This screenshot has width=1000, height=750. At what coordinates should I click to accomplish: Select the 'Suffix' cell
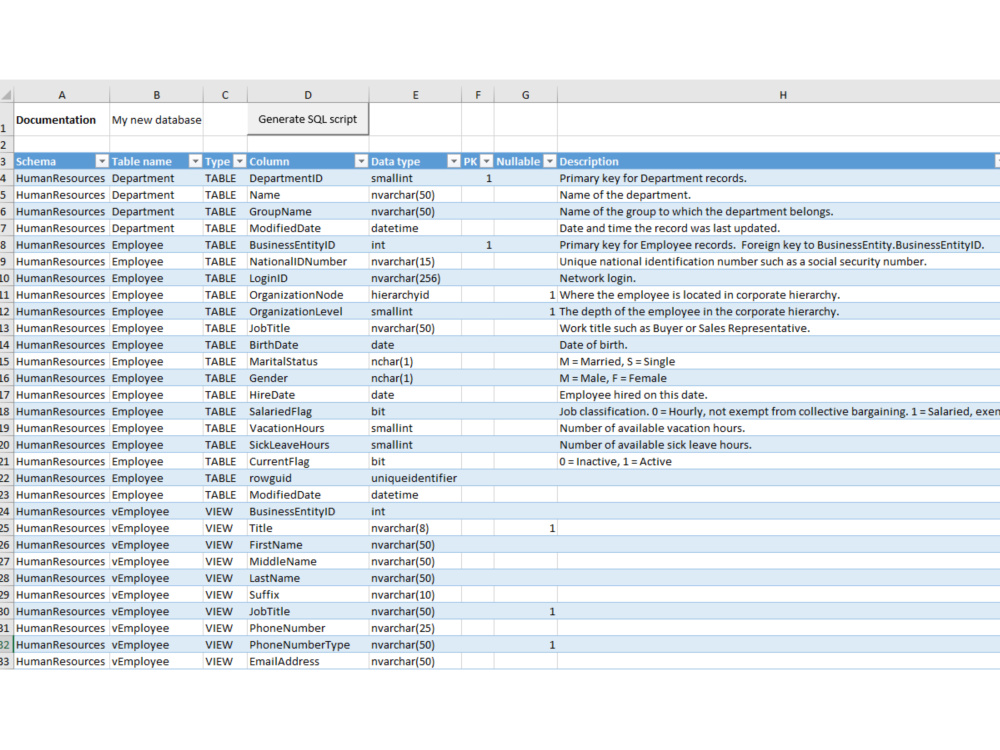[x=308, y=594]
